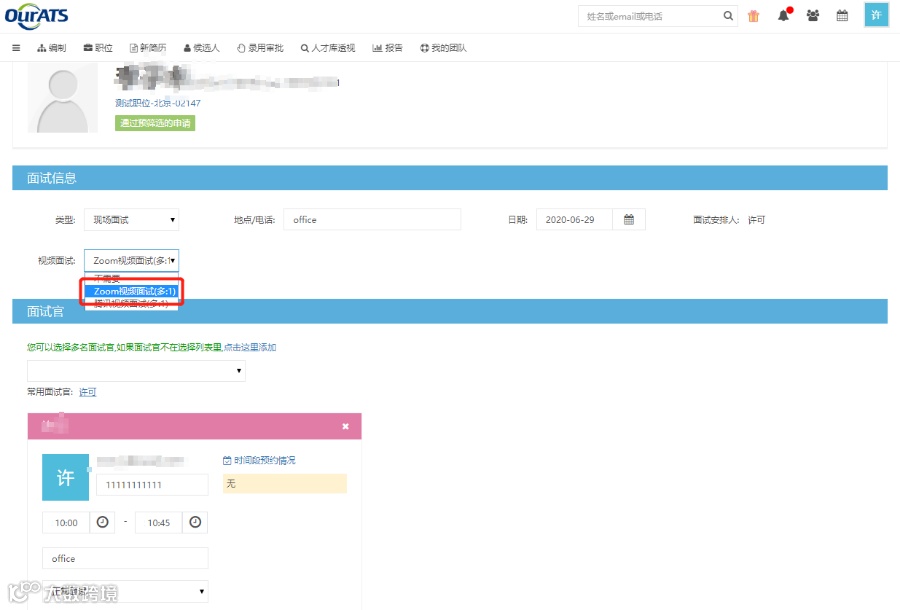Click the 通过预筛选的申请 status badge

click(x=155, y=123)
